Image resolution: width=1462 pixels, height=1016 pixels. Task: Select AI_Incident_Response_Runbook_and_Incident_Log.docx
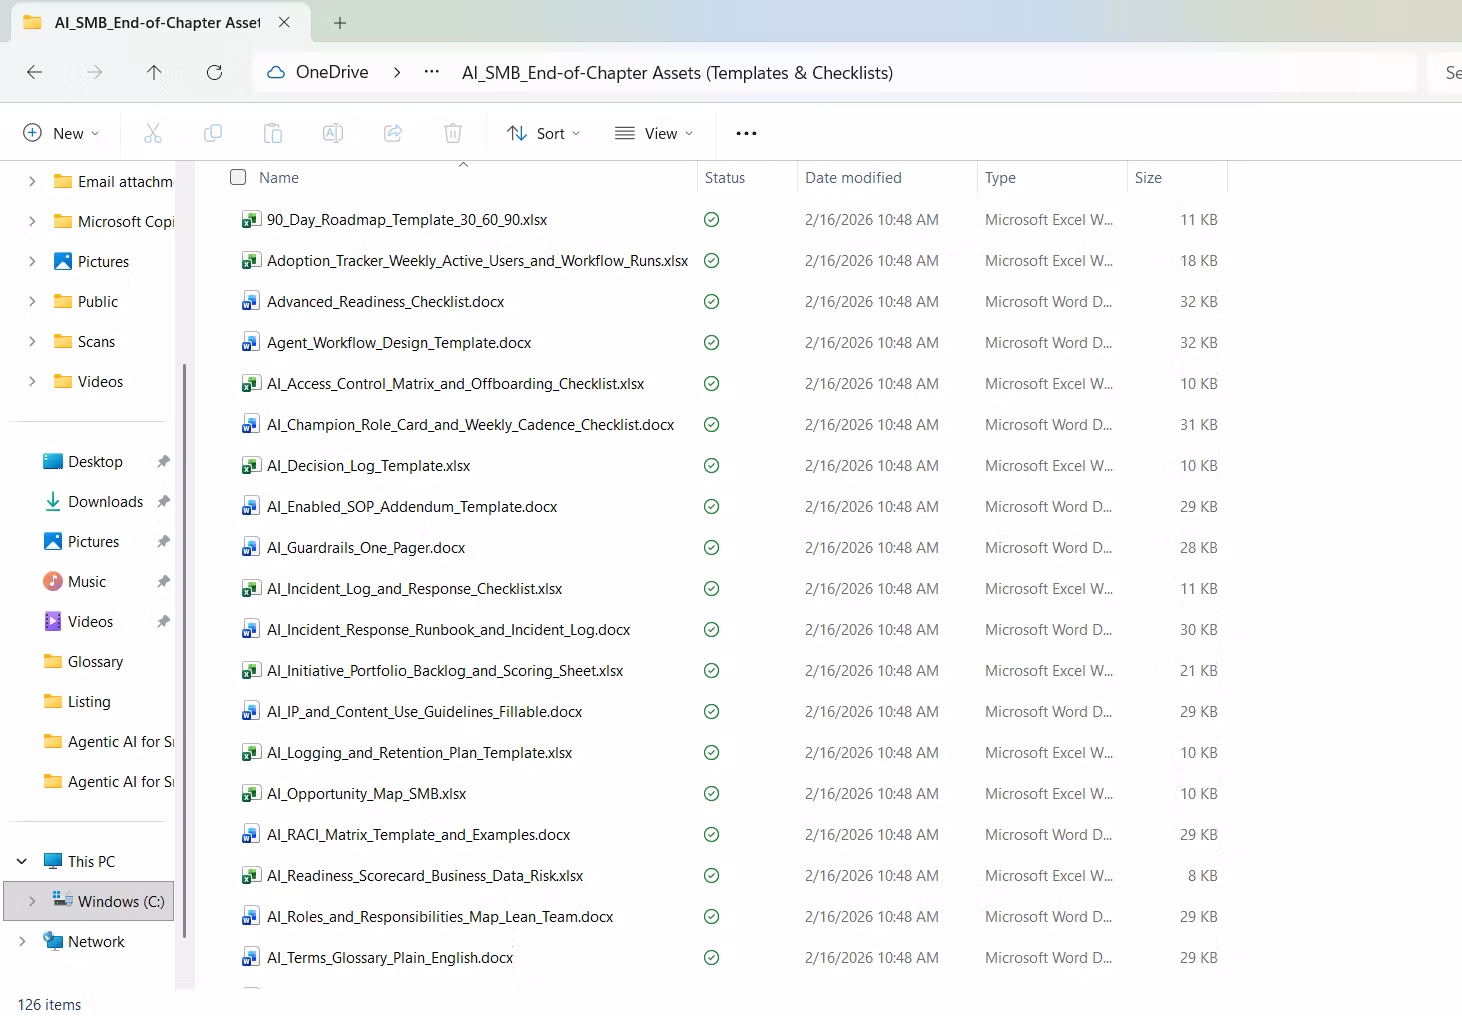click(x=448, y=630)
